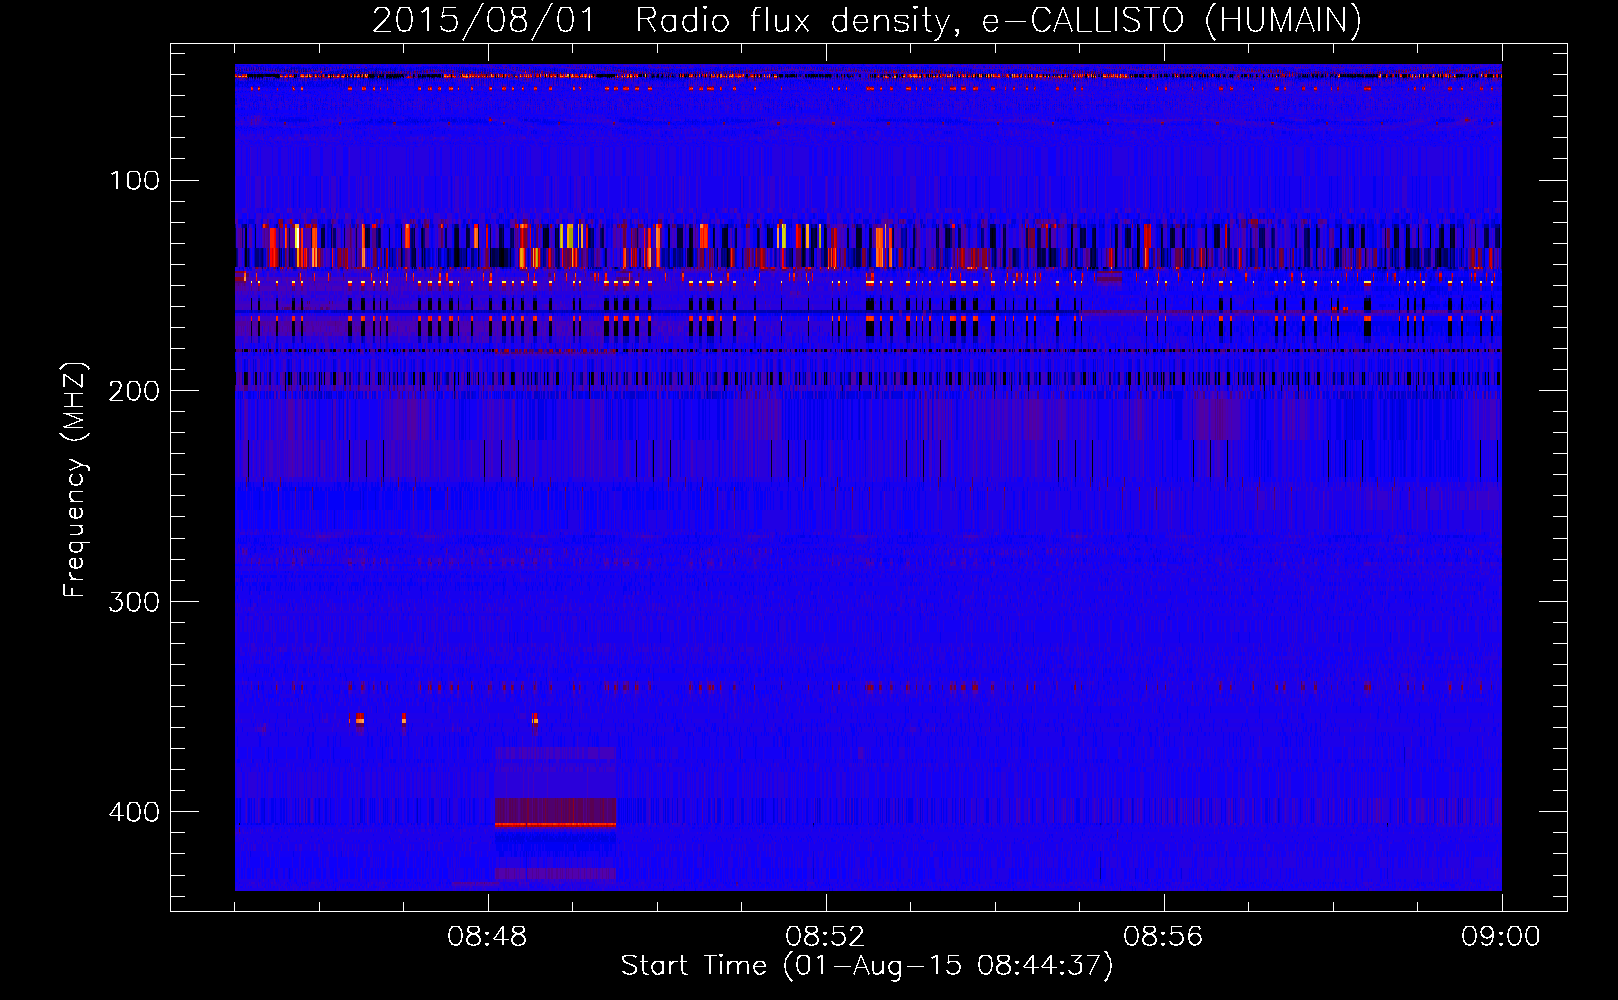Click the time tick label '09:00'
Image resolution: width=1618 pixels, height=1000 pixels.
pyautogui.click(x=1501, y=937)
